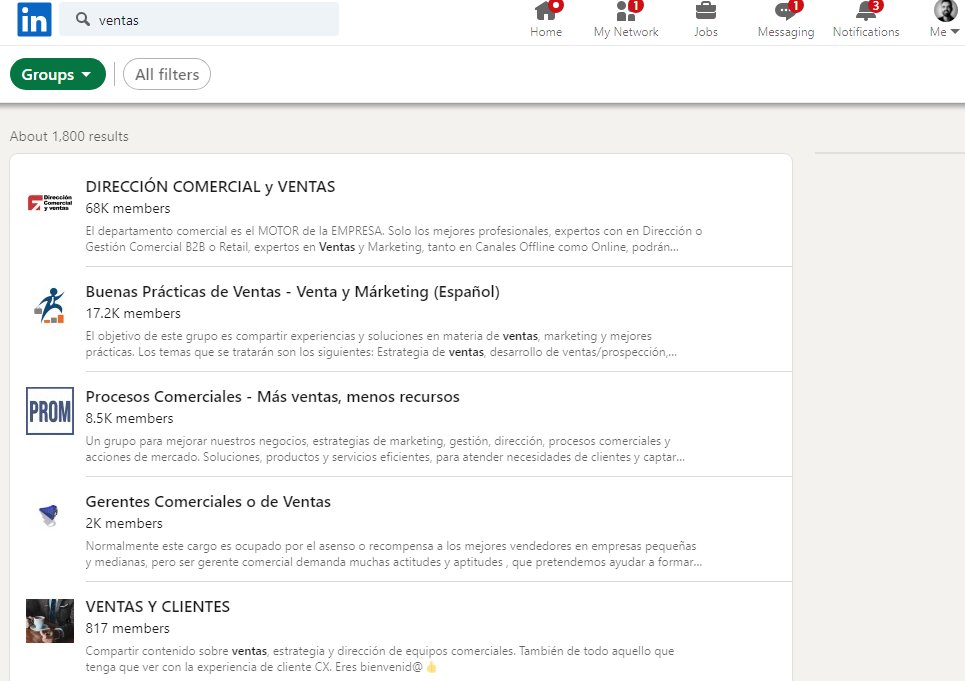The width and height of the screenshot is (965, 681).
Task: Open Home from the house icon
Action: pyautogui.click(x=545, y=10)
